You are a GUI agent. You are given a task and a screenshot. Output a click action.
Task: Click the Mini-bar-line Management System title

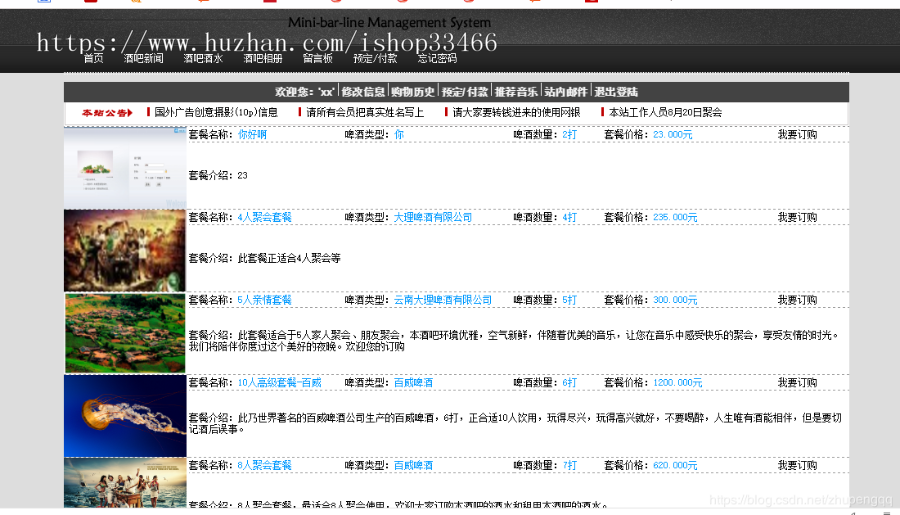tap(389, 23)
